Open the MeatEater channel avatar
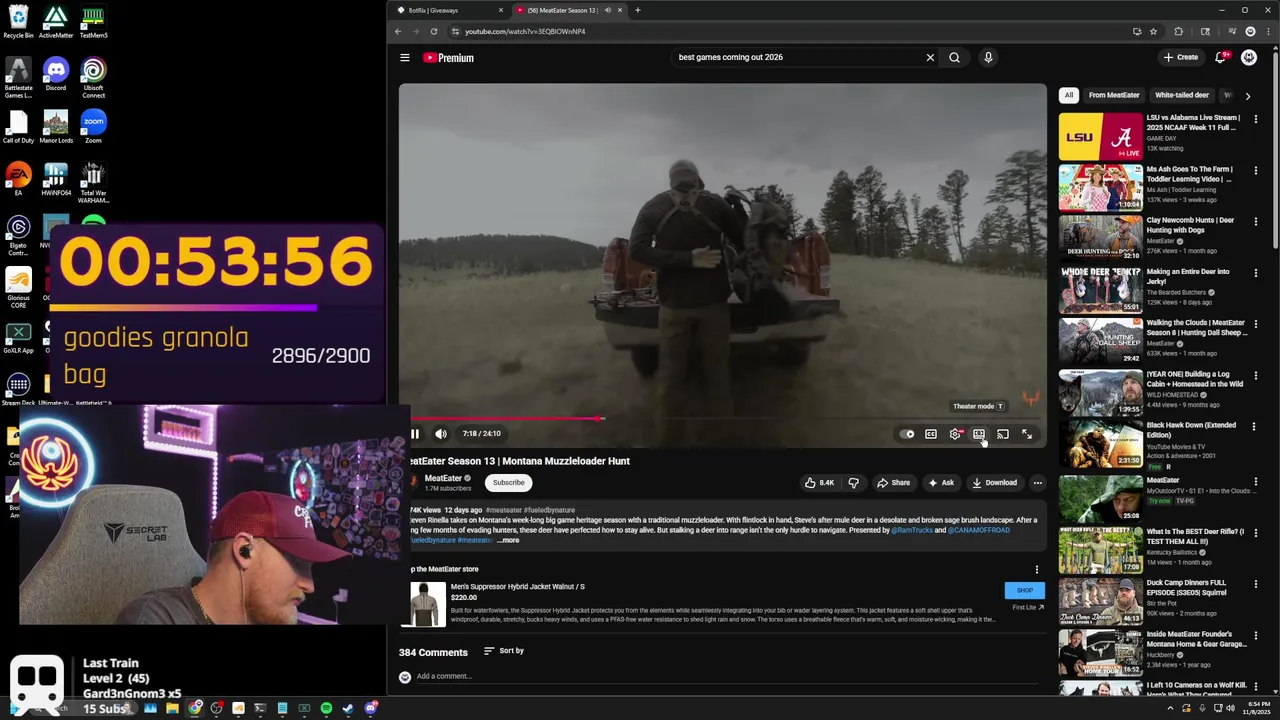The image size is (1280, 720). pyautogui.click(x=413, y=482)
